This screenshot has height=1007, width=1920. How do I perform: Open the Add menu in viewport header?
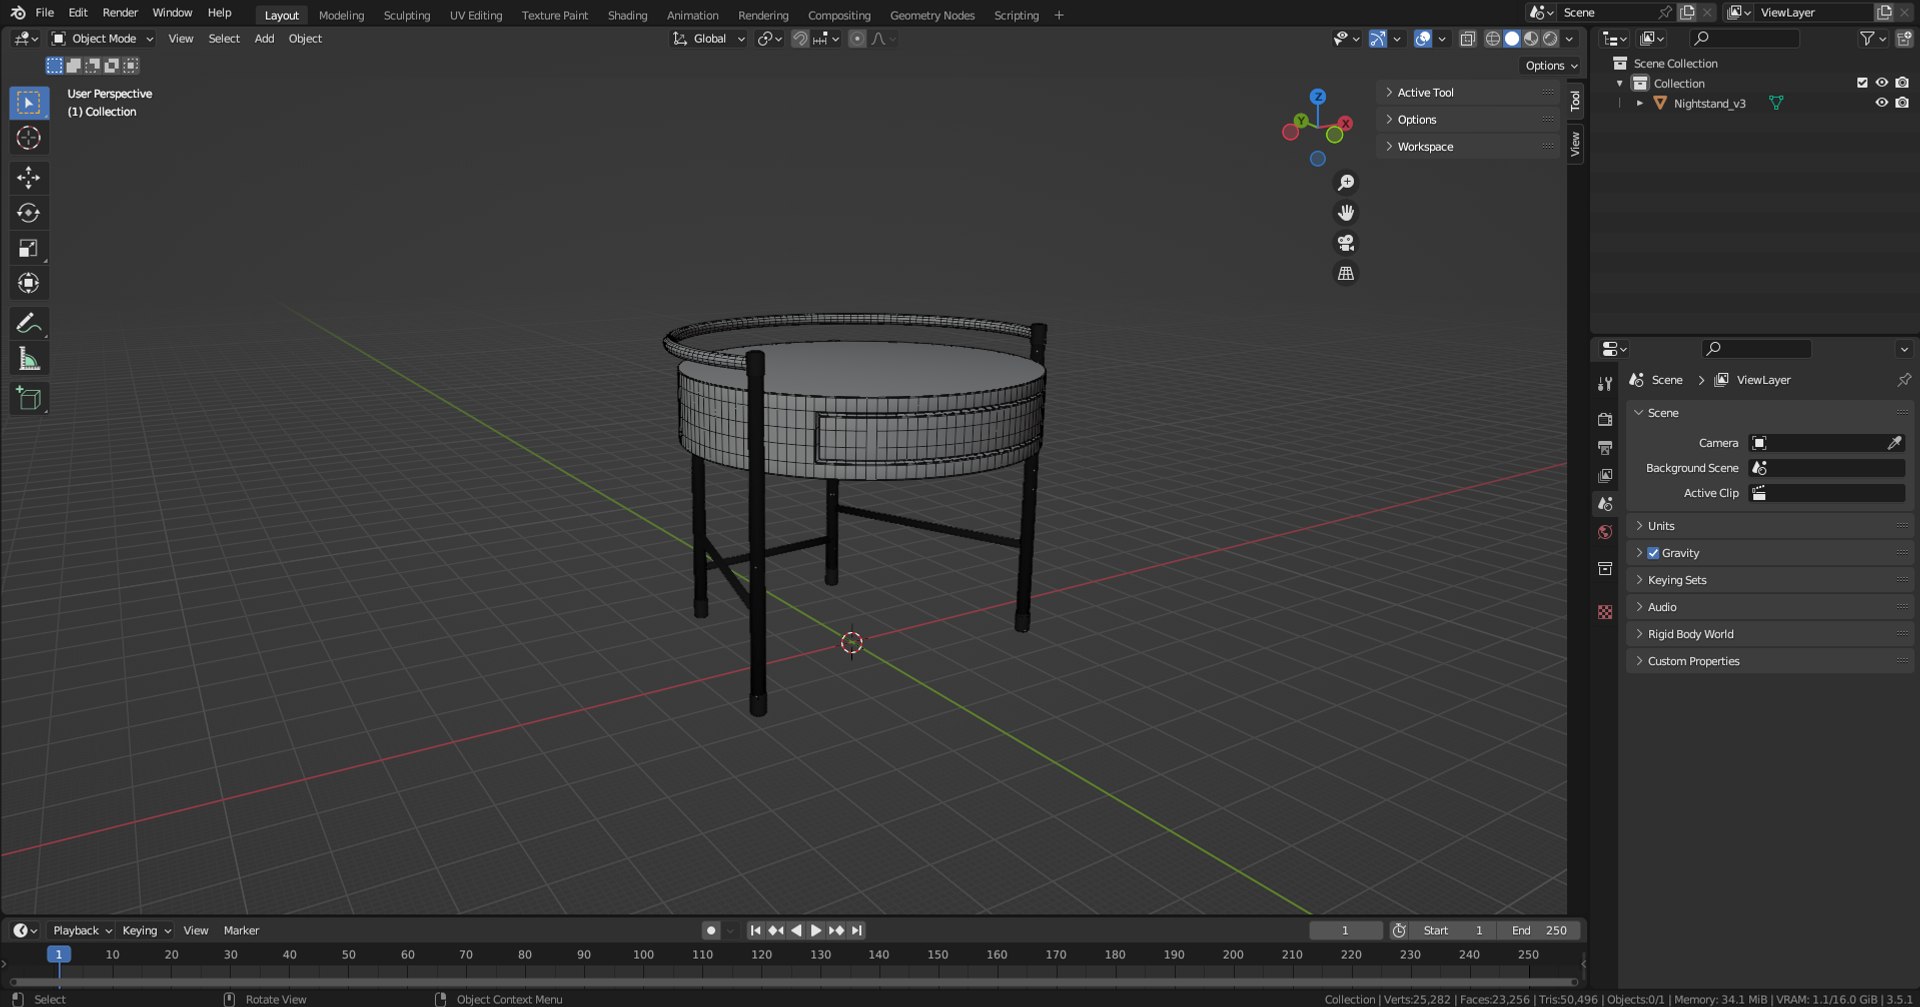[264, 38]
